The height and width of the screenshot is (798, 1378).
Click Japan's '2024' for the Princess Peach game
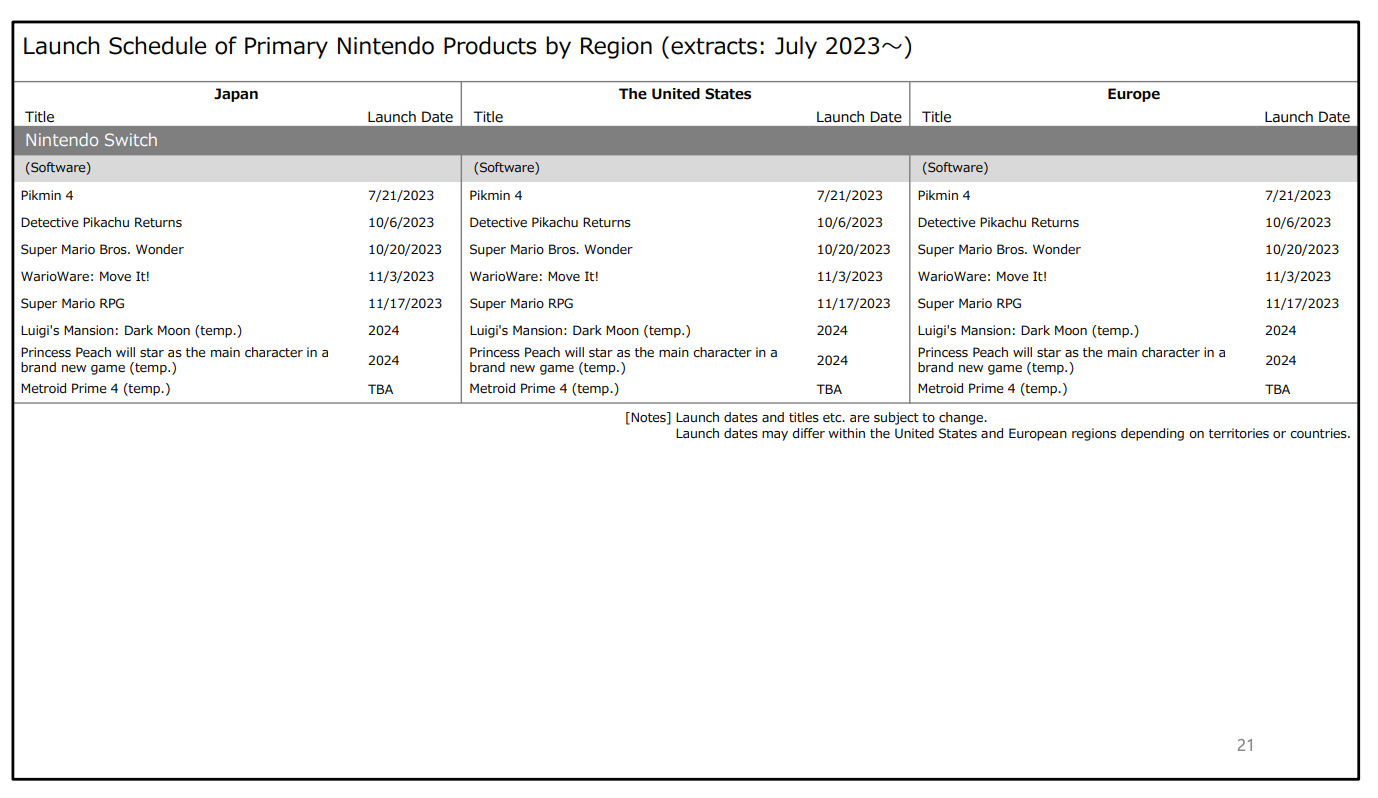click(383, 361)
